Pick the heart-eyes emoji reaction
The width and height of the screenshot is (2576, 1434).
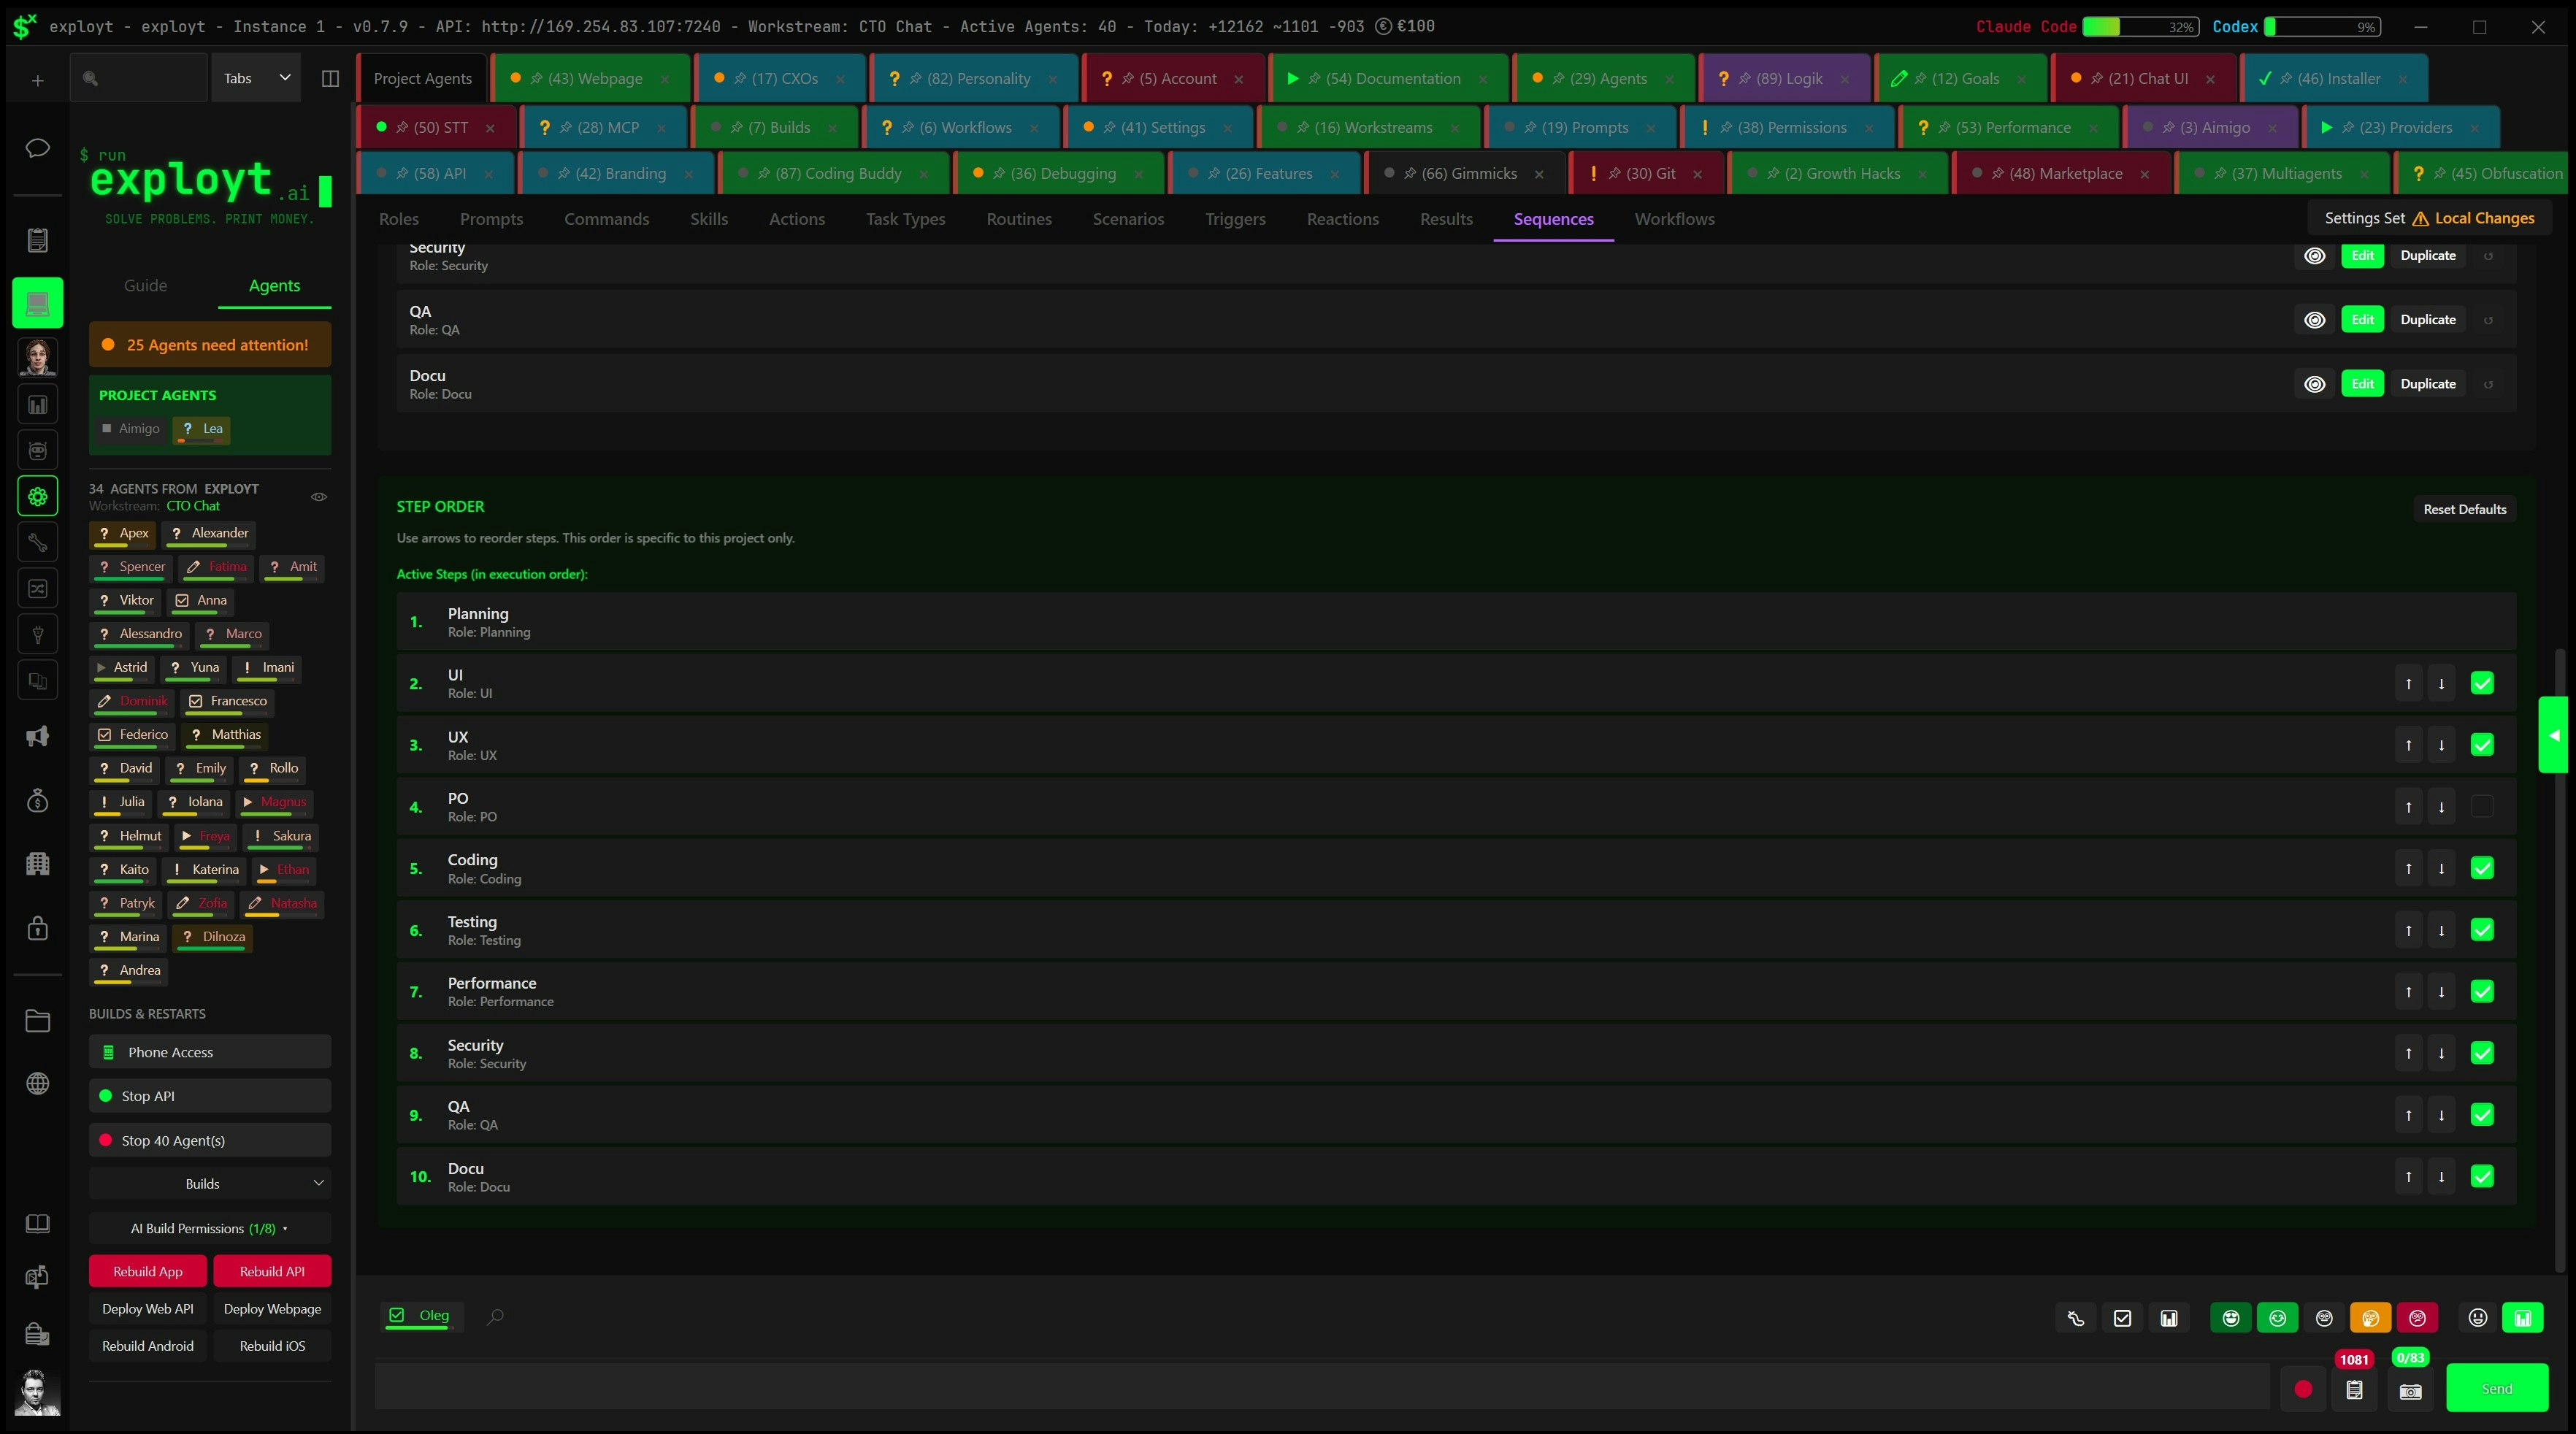click(x=2231, y=1318)
